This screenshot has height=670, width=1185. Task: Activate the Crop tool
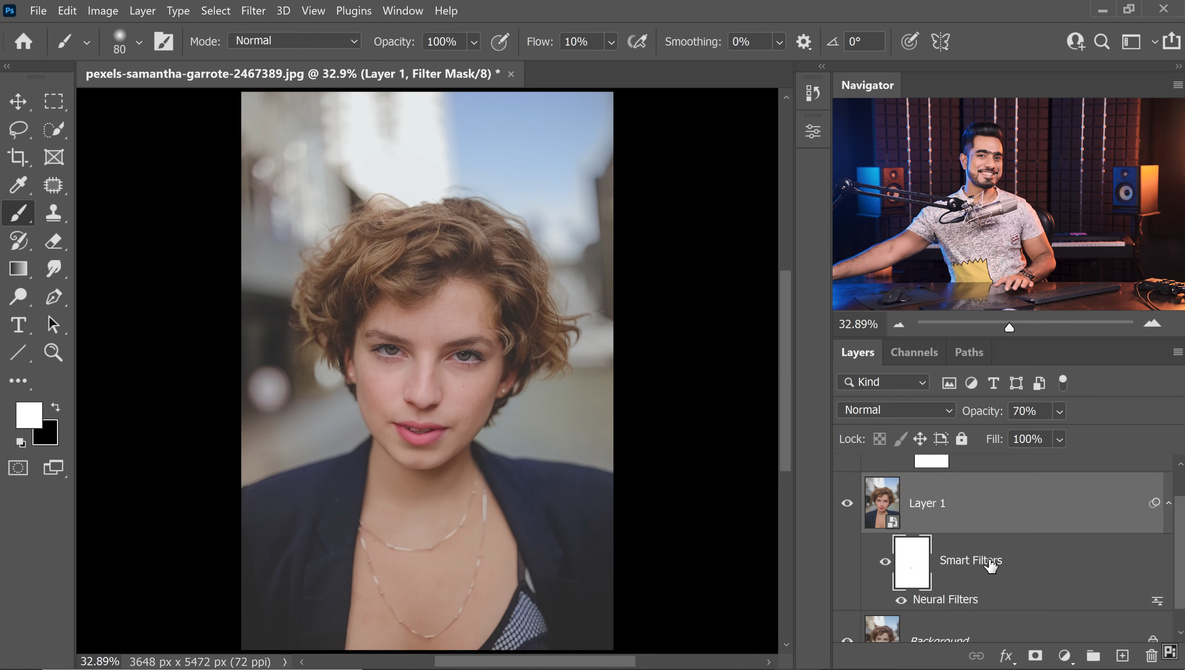[18, 157]
